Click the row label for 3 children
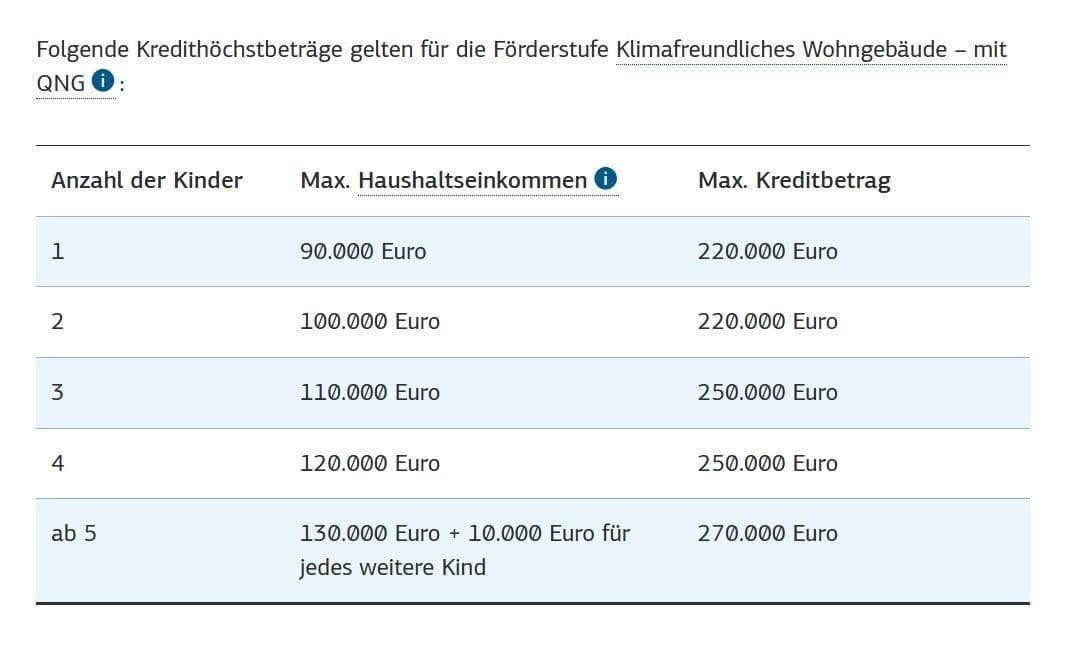This screenshot has height=654, width=1073. (x=57, y=393)
